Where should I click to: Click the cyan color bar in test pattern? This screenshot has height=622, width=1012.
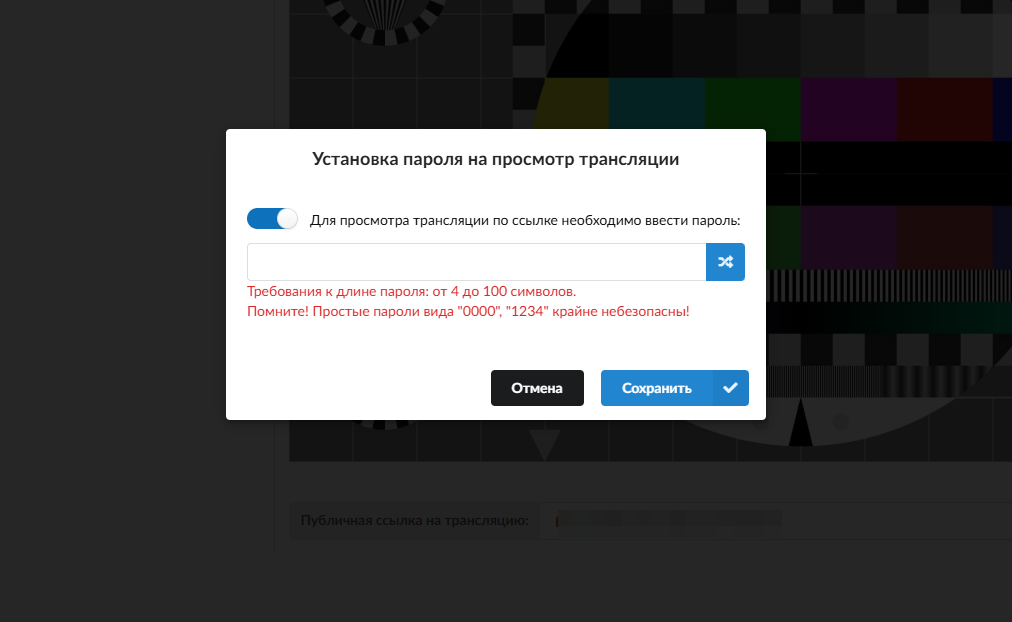tap(656, 103)
